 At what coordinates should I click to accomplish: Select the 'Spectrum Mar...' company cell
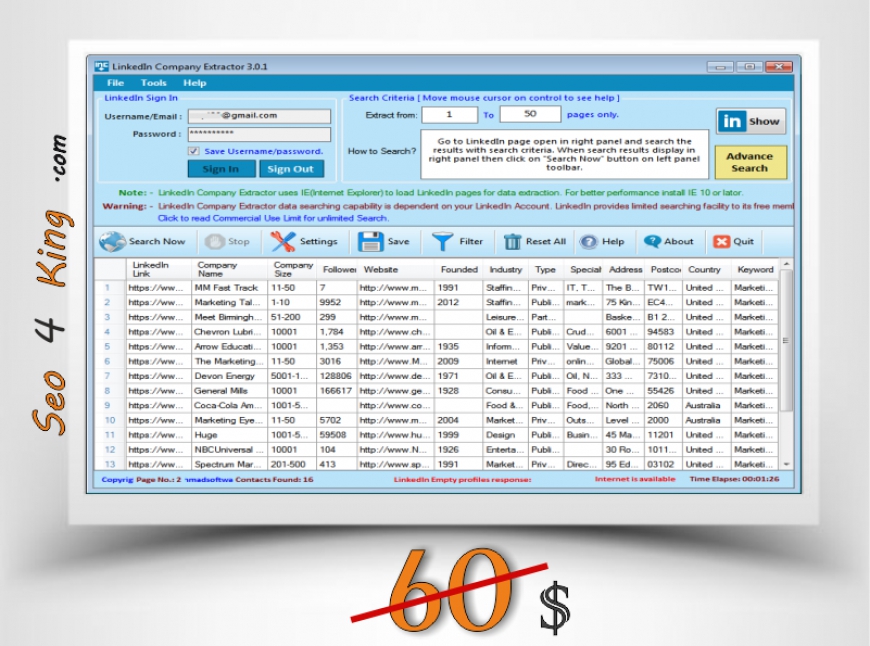click(229, 464)
